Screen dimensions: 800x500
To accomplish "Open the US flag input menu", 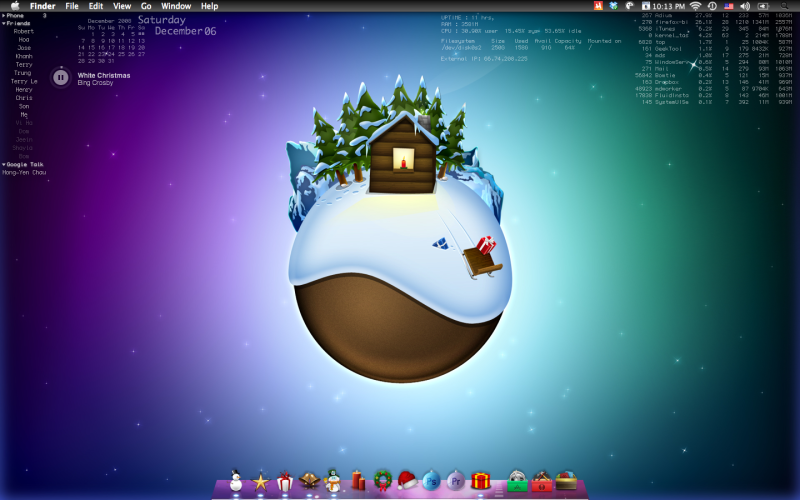I will (x=729, y=6).
